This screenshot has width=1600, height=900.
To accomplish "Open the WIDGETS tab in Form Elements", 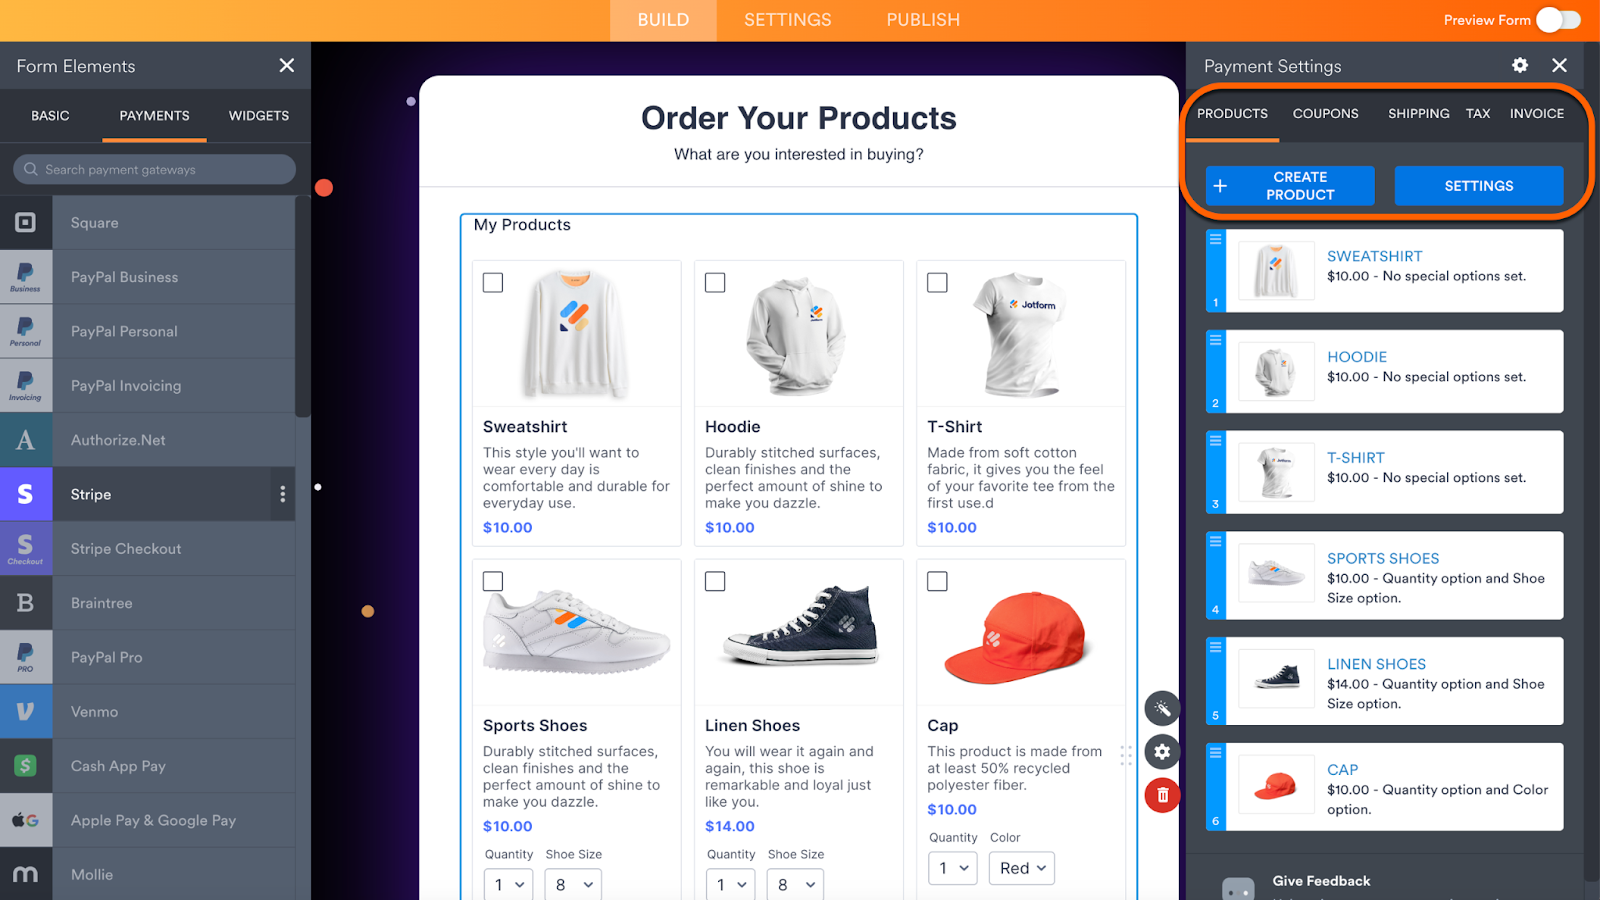I will (259, 116).
